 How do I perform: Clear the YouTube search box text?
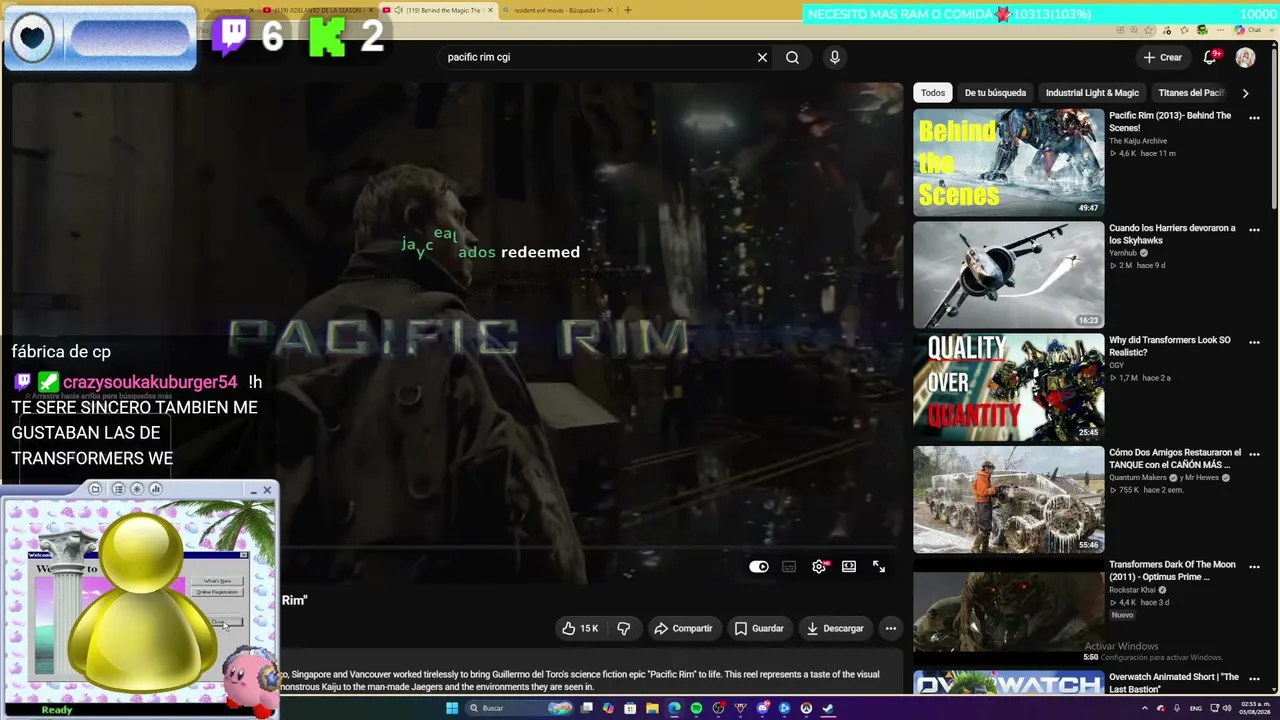(x=762, y=57)
